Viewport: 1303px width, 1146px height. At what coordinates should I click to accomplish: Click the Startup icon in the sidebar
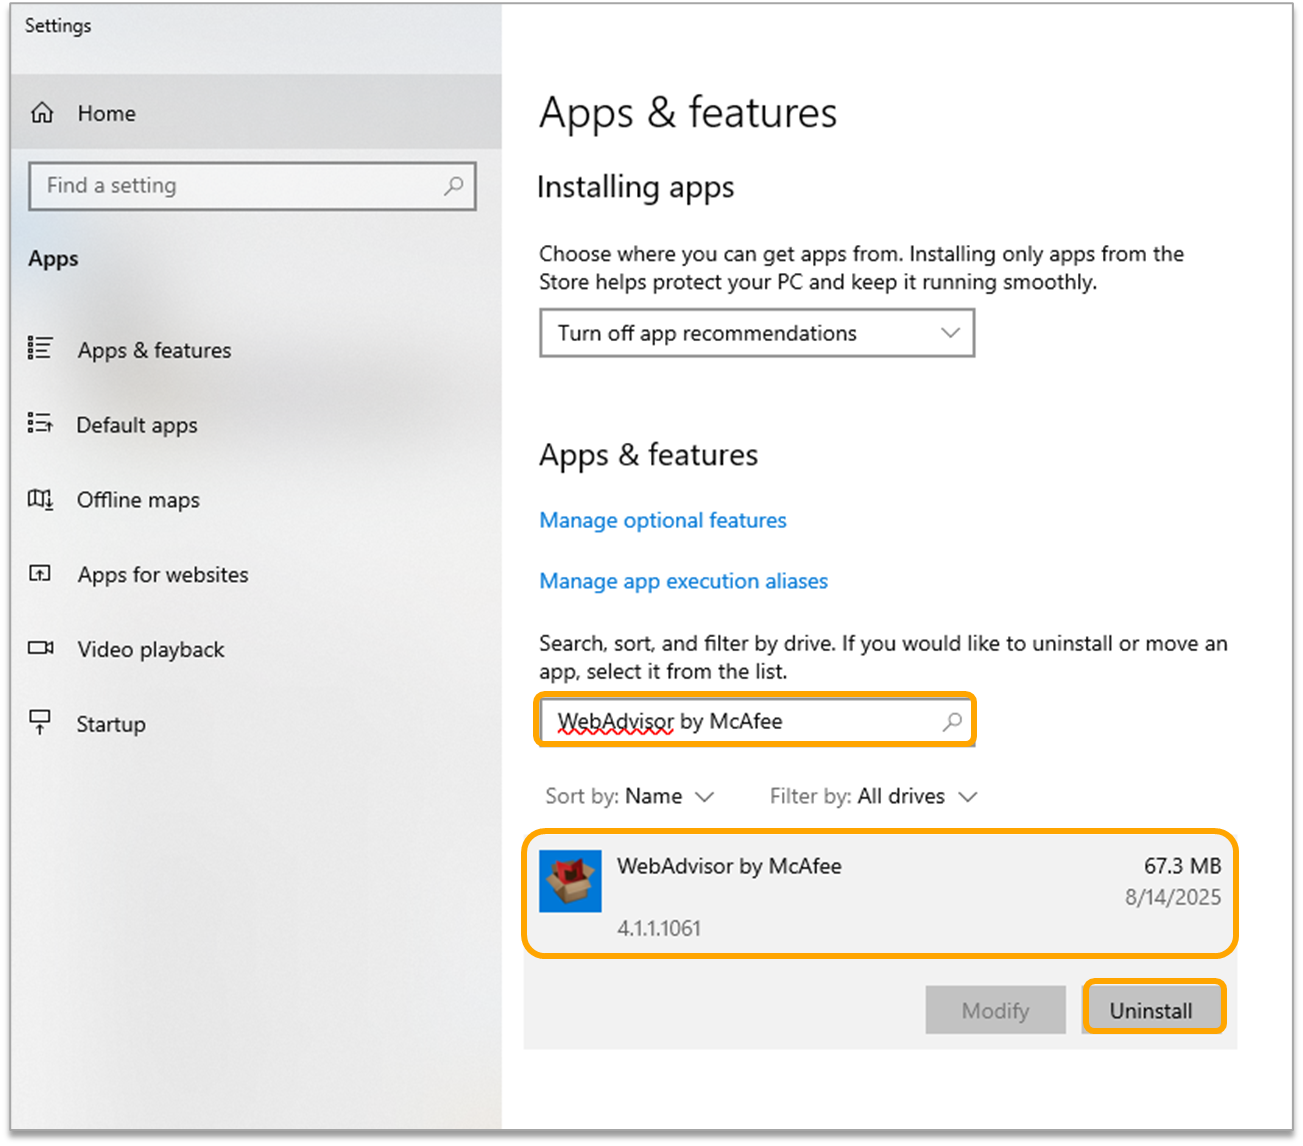(40, 722)
